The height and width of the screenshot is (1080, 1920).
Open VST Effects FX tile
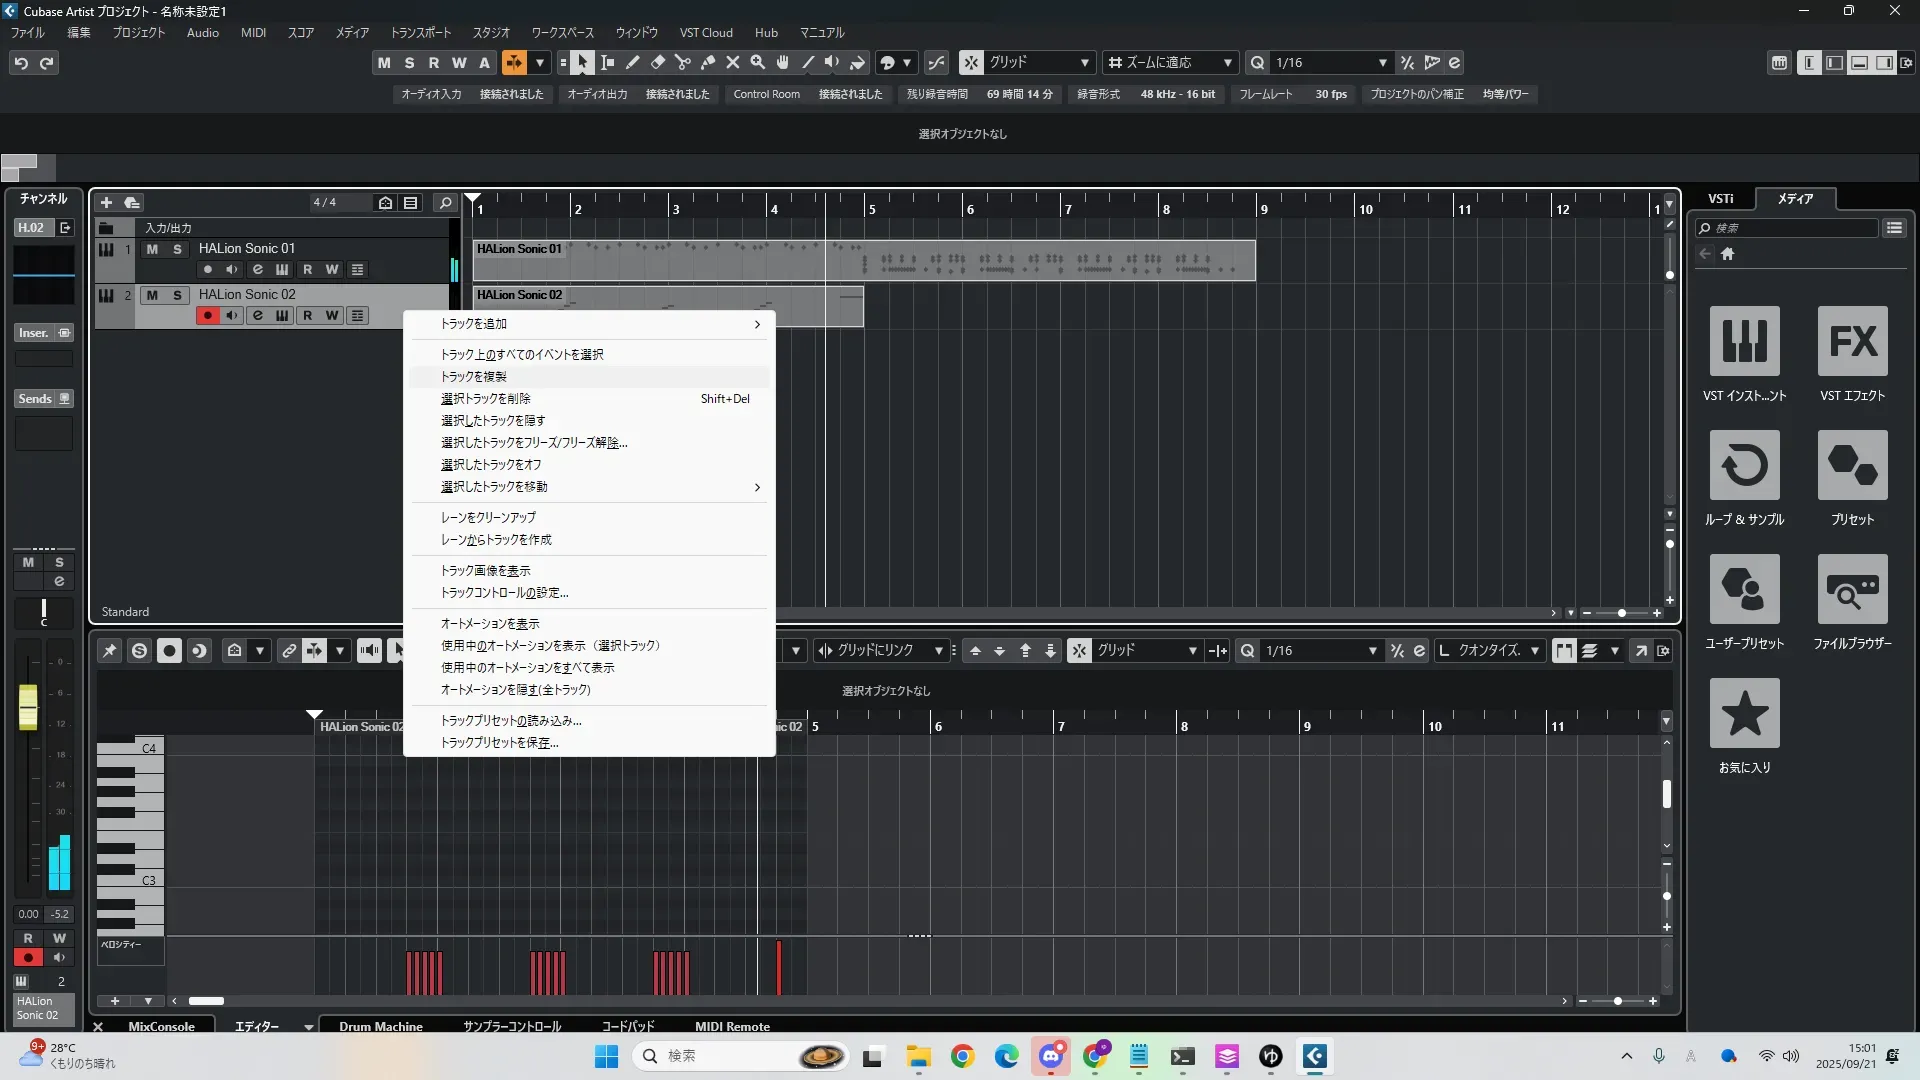tap(1852, 341)
